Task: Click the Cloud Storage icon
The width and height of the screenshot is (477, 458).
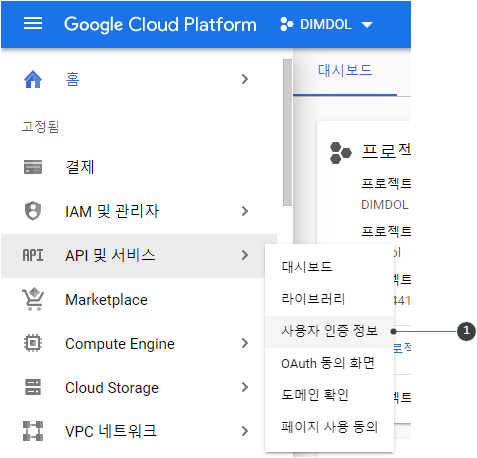Action: coord(33,387)
